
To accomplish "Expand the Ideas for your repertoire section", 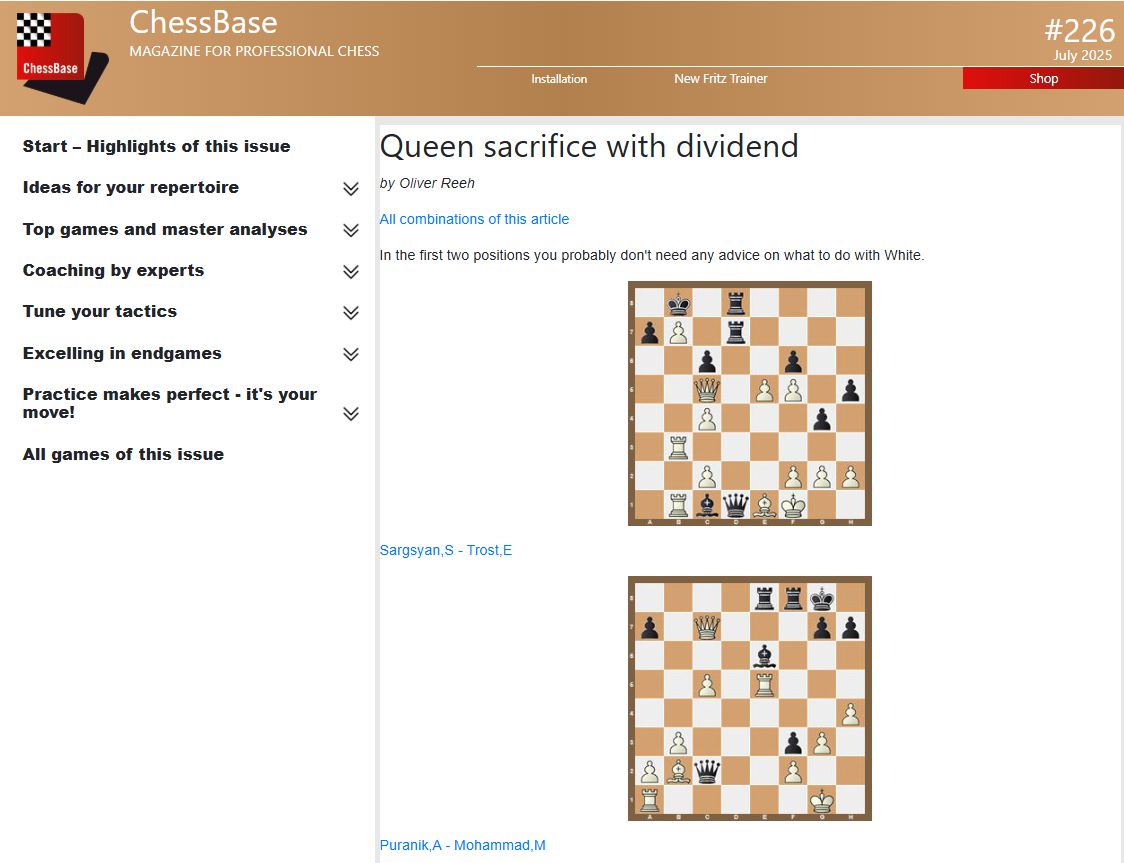I will click(x=350, y=188).
